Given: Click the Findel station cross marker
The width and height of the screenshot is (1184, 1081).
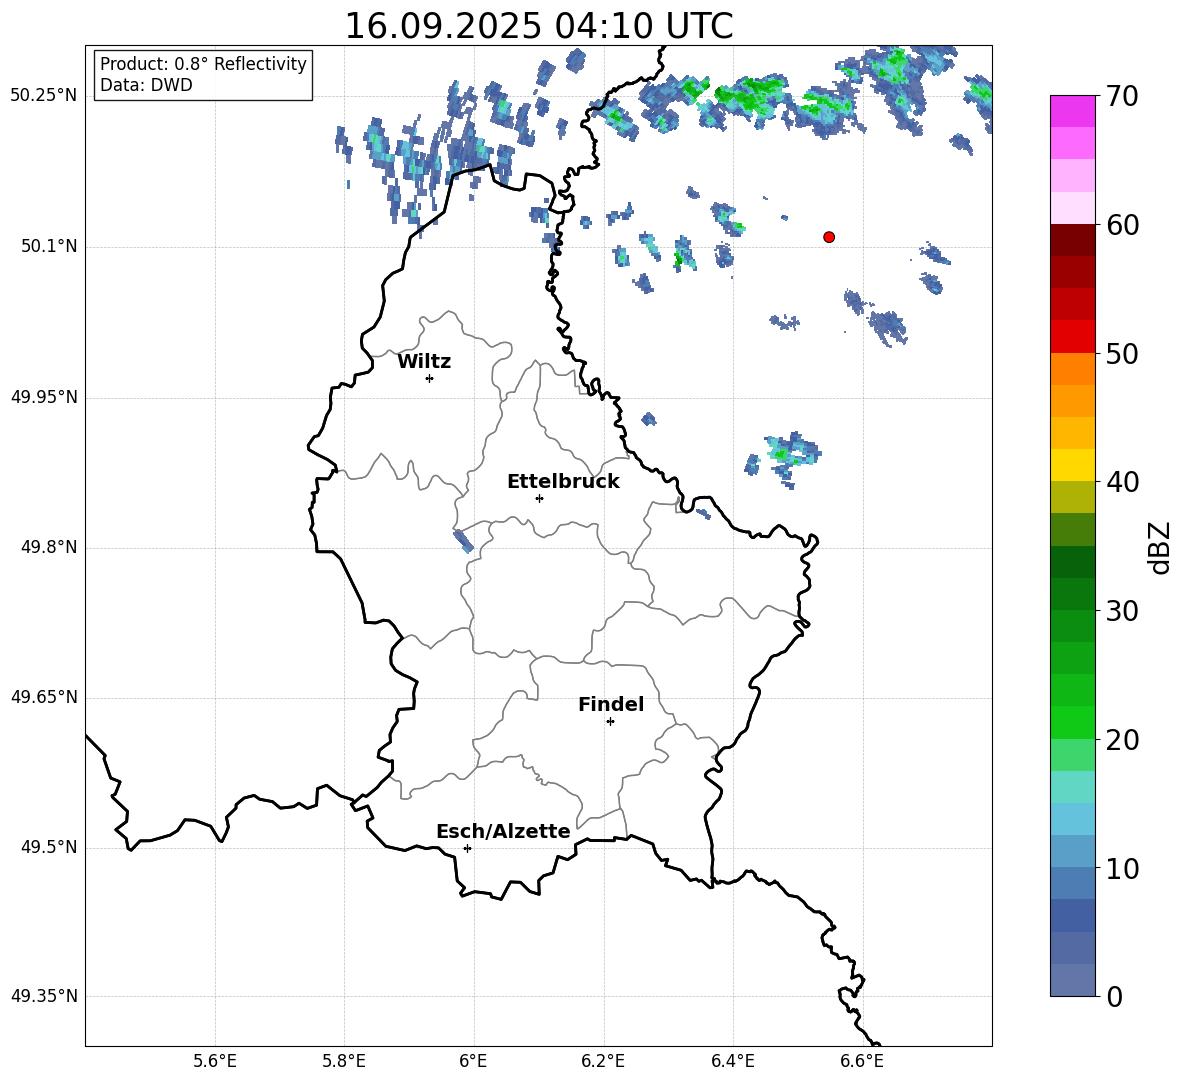Looking at the screenshot, I should click(610, 721).
